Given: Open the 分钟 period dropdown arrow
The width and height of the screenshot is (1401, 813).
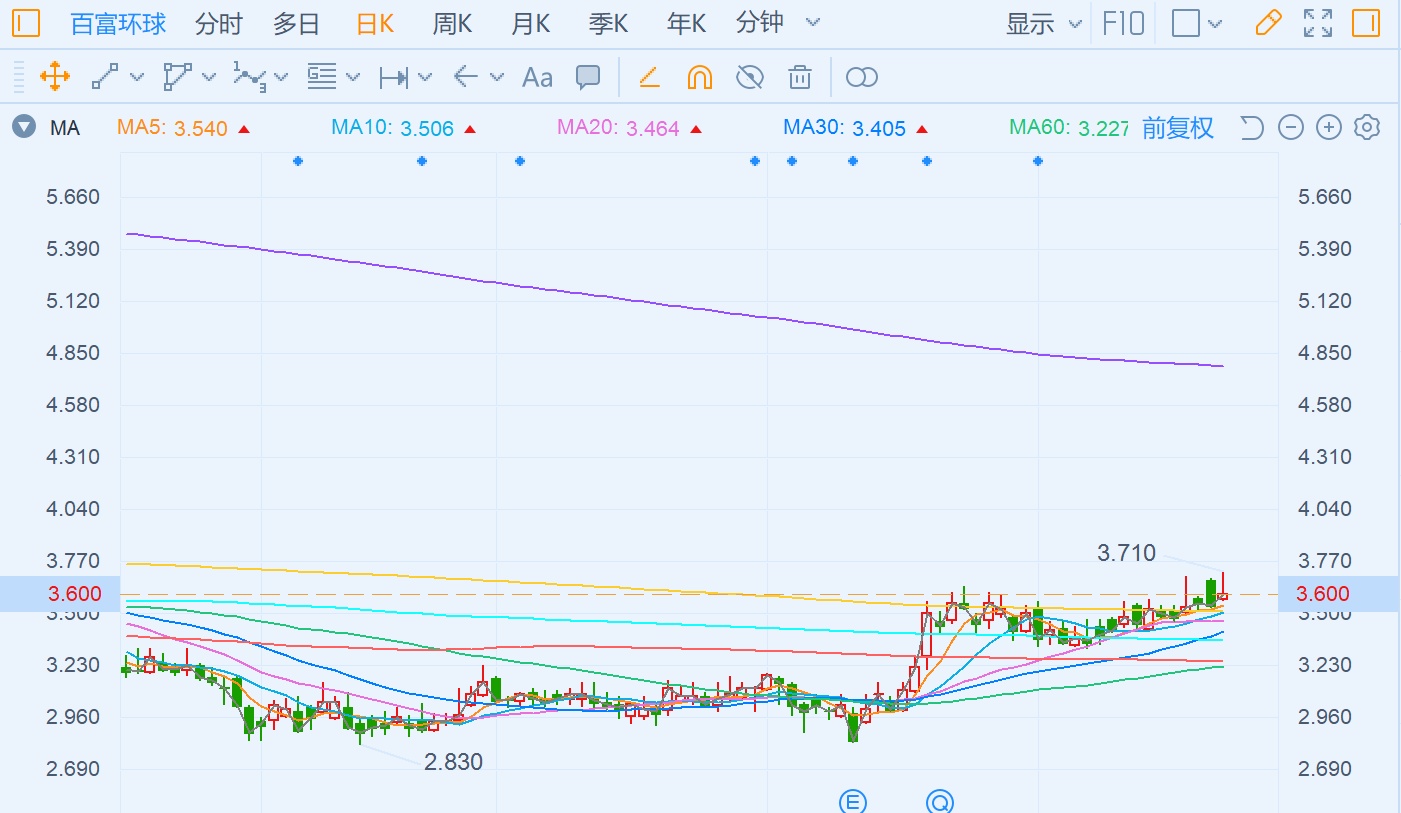Looking at the screenshot, I should click(x=813, y=23).
